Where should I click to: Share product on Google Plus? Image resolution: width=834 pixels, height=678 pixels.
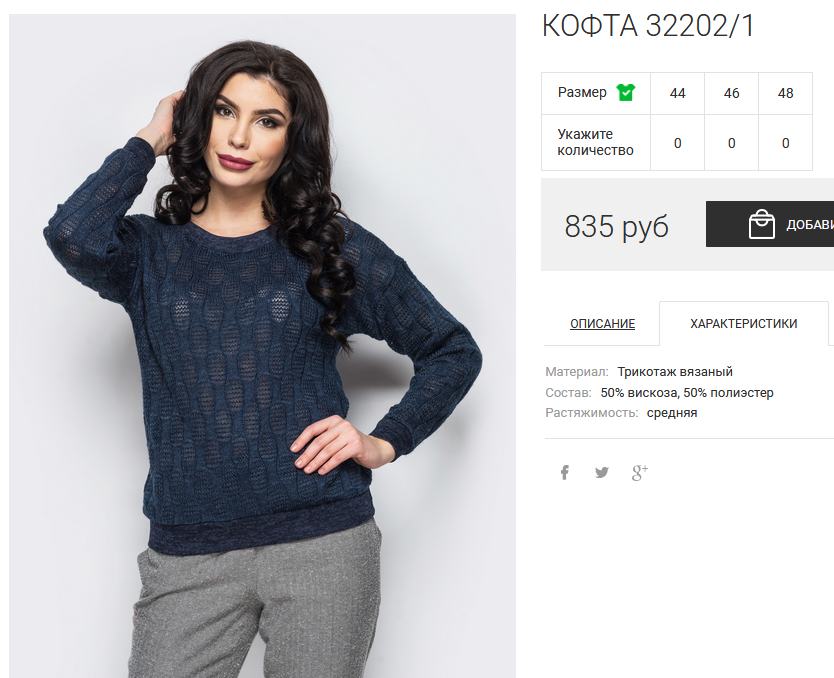coord(639,472)
